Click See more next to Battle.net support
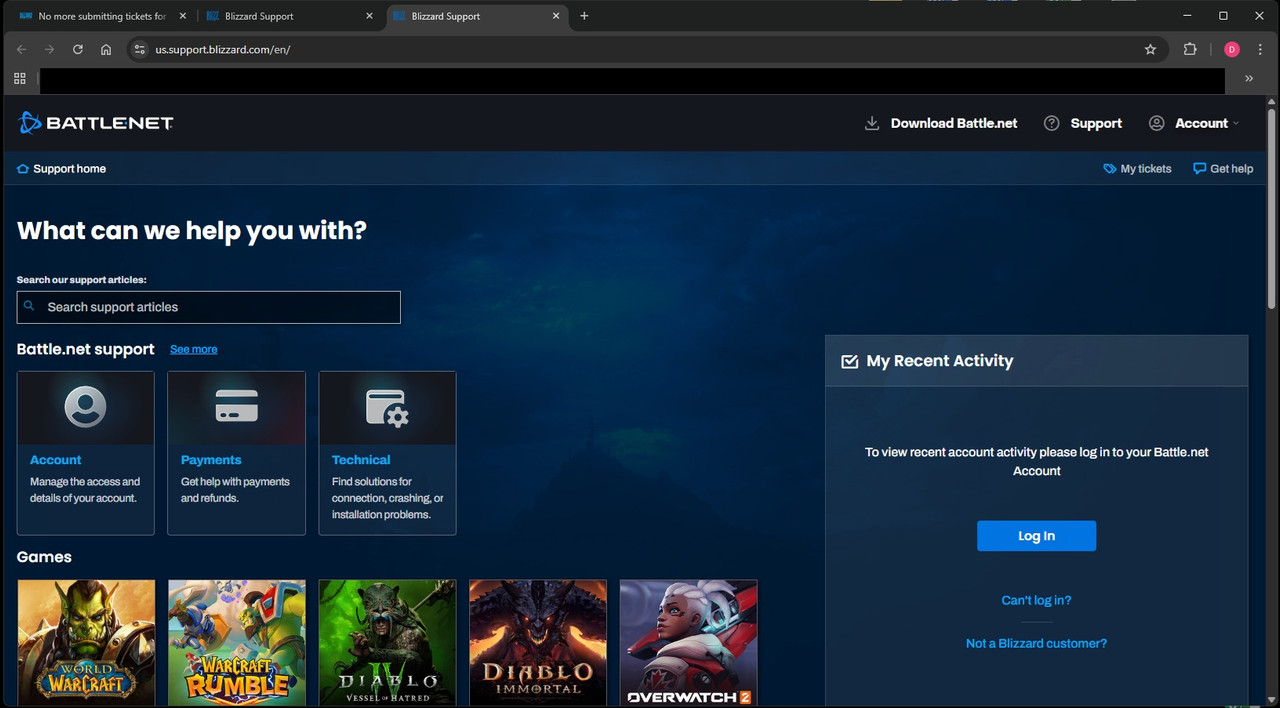This screenshot has height=708, width=1280. (x=193, y=349)
